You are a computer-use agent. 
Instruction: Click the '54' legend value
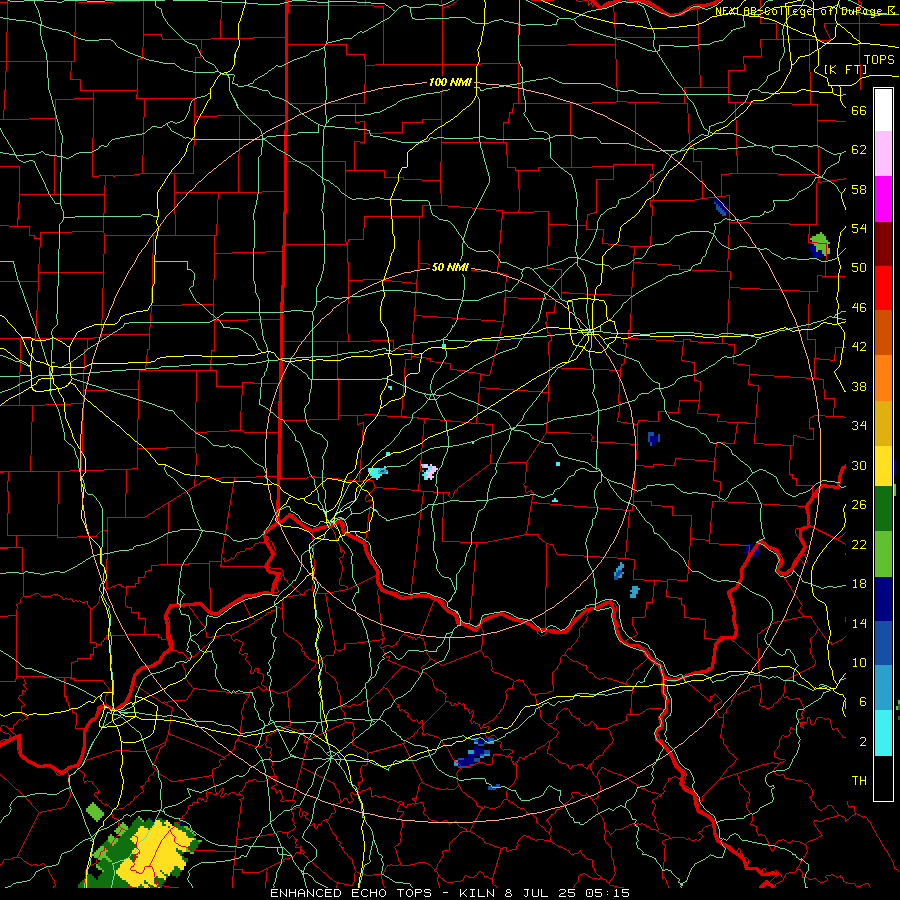click(859, 228)
